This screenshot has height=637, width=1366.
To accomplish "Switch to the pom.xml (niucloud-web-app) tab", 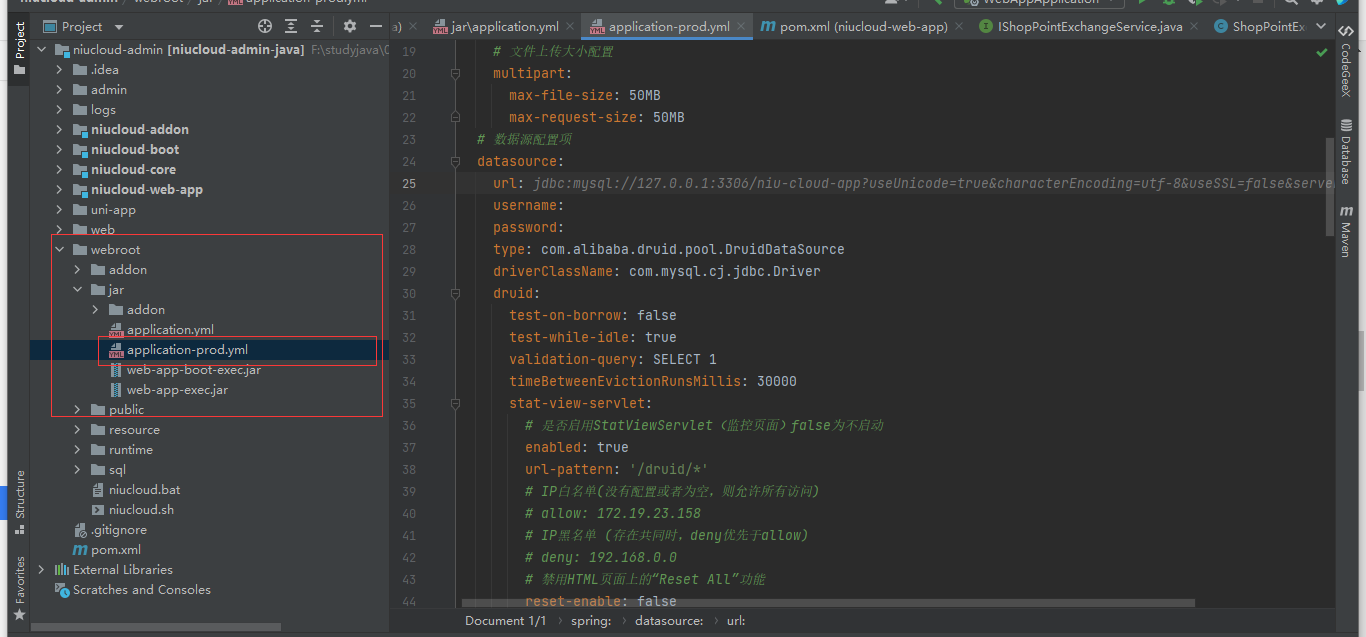I will point(854,27).
